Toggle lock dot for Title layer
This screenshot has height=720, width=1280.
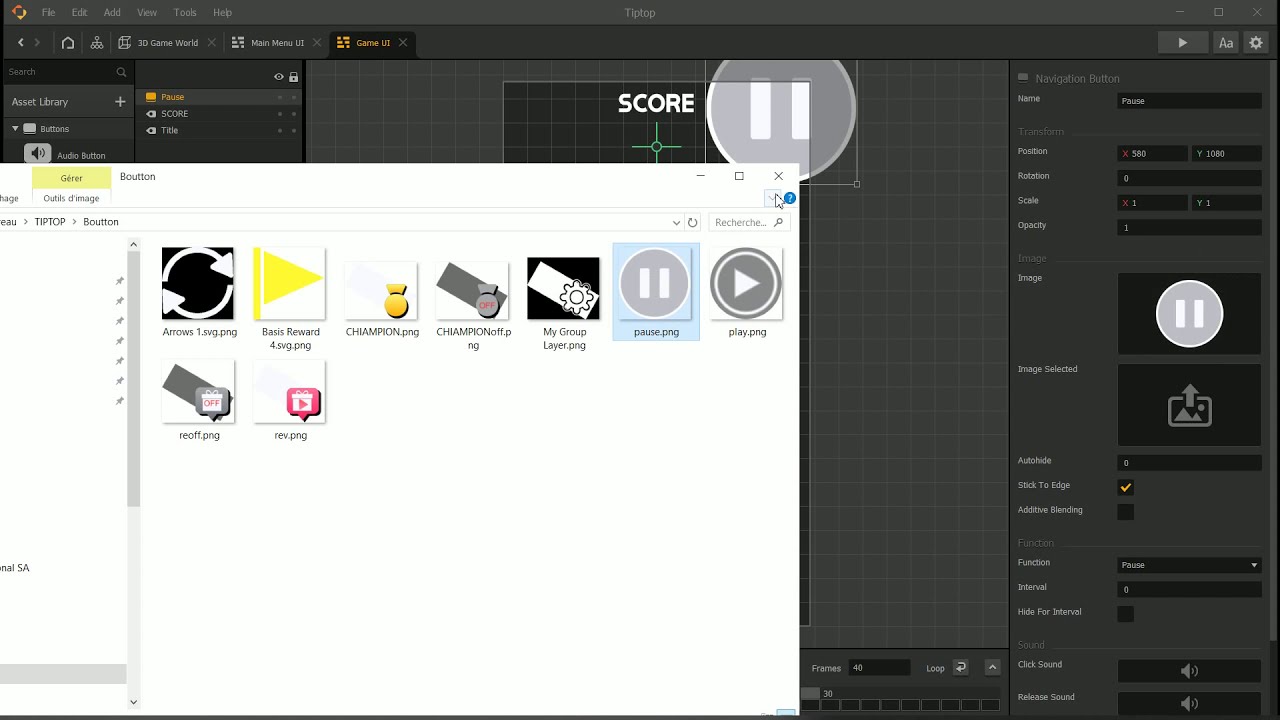[294, 130]
